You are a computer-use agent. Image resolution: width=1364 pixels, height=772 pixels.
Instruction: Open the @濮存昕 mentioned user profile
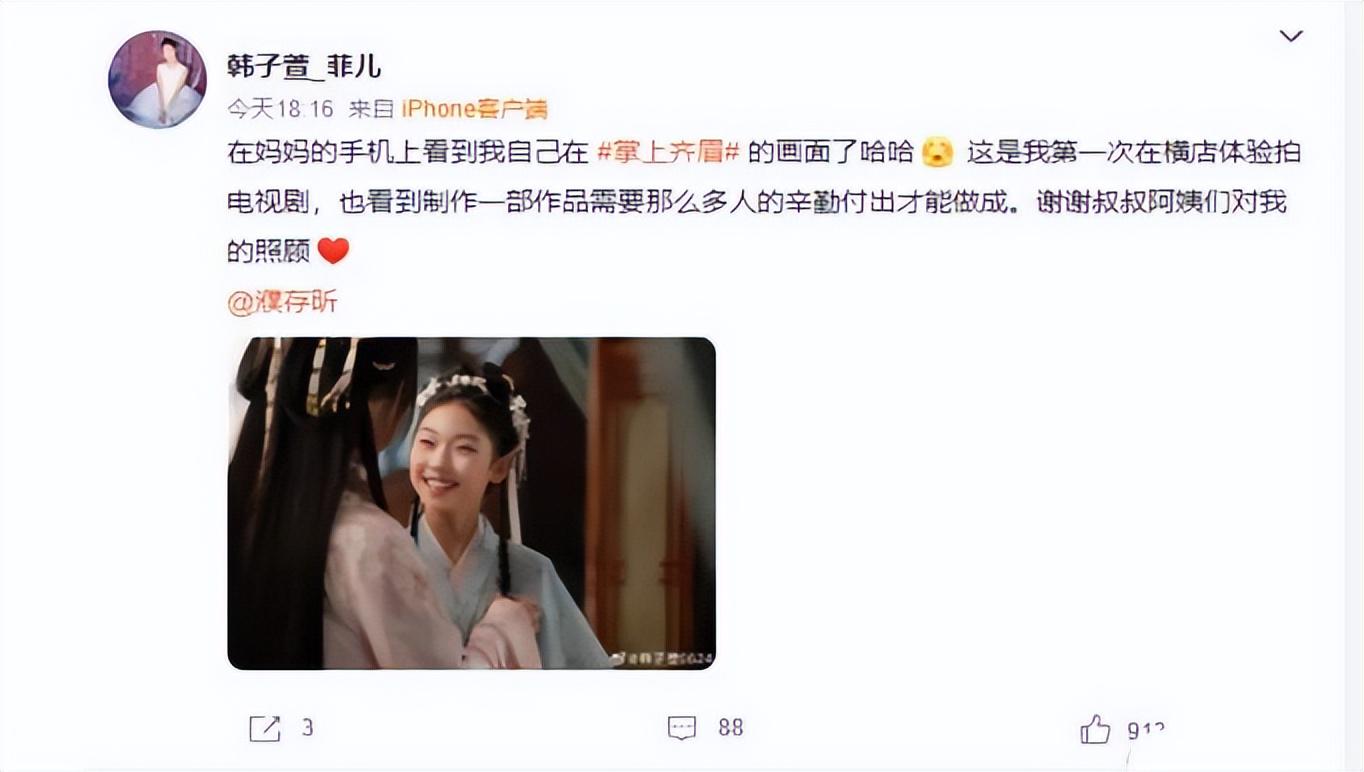[x=283, y=302]
